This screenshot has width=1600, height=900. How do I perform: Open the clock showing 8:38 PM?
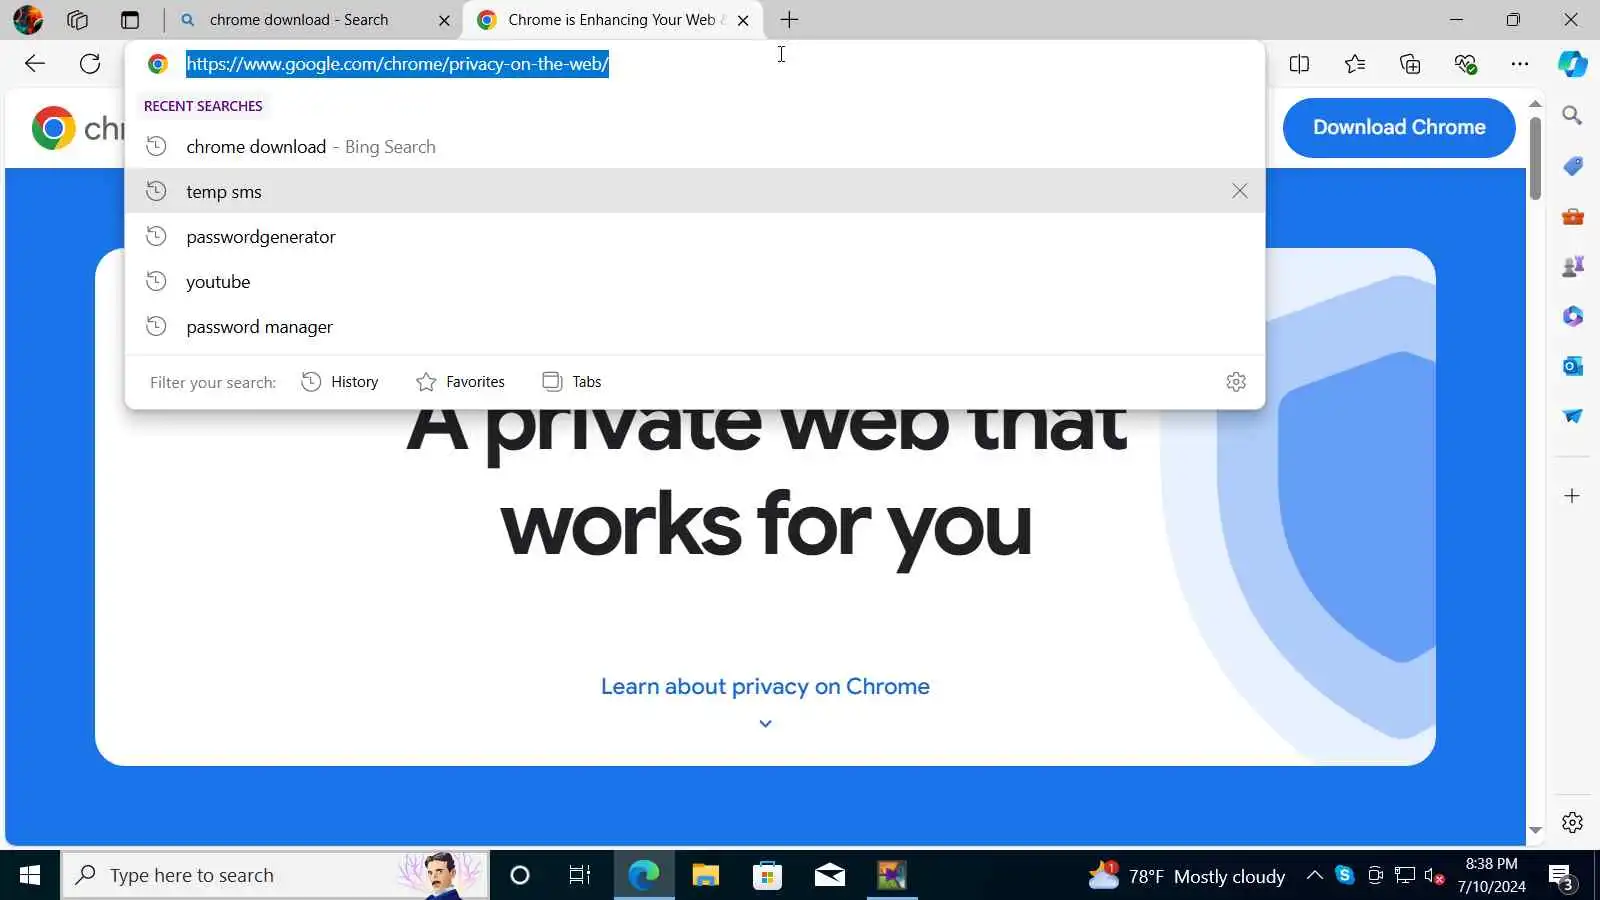pyautogui.click(x=1492, y=875)
